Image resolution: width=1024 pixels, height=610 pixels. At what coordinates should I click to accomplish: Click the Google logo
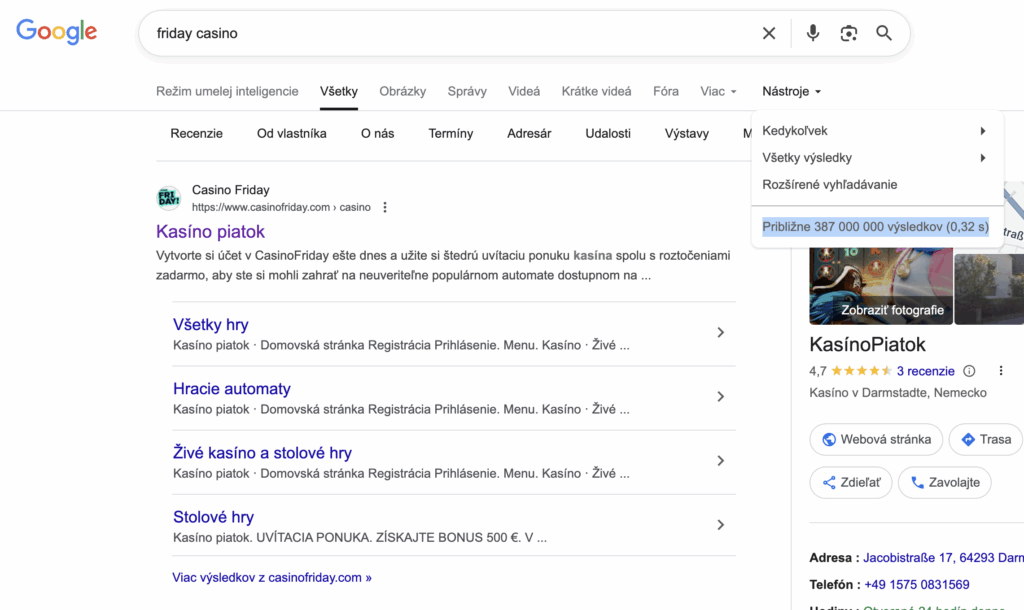click(57, 32)
